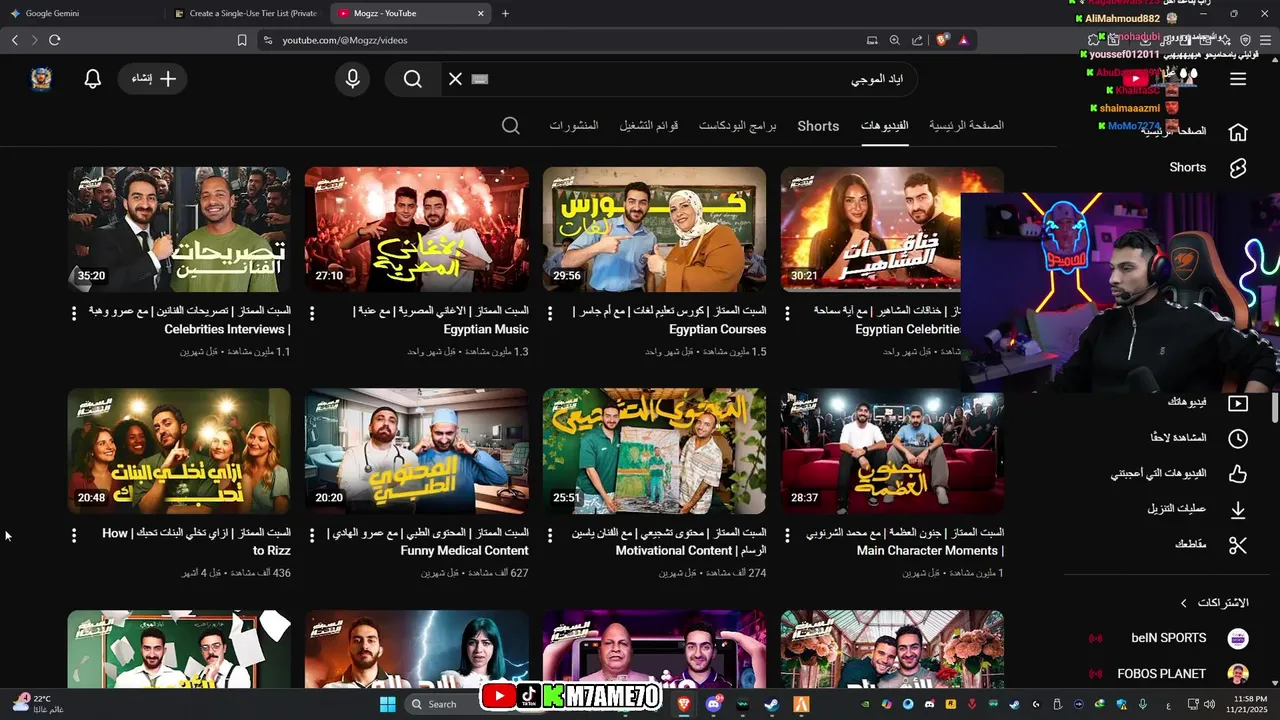Viewport: 1280px width, 720px height.
Task: Clear the search box with the X
Action: (455, 79)
